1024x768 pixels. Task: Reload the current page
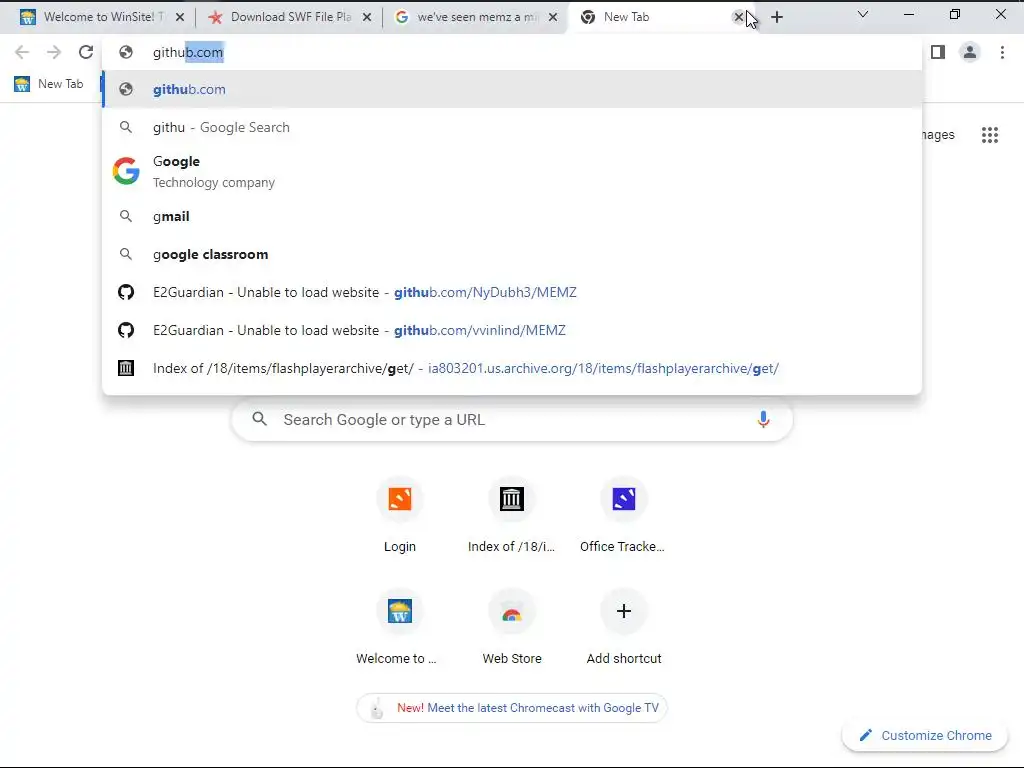tap(86, 52)
